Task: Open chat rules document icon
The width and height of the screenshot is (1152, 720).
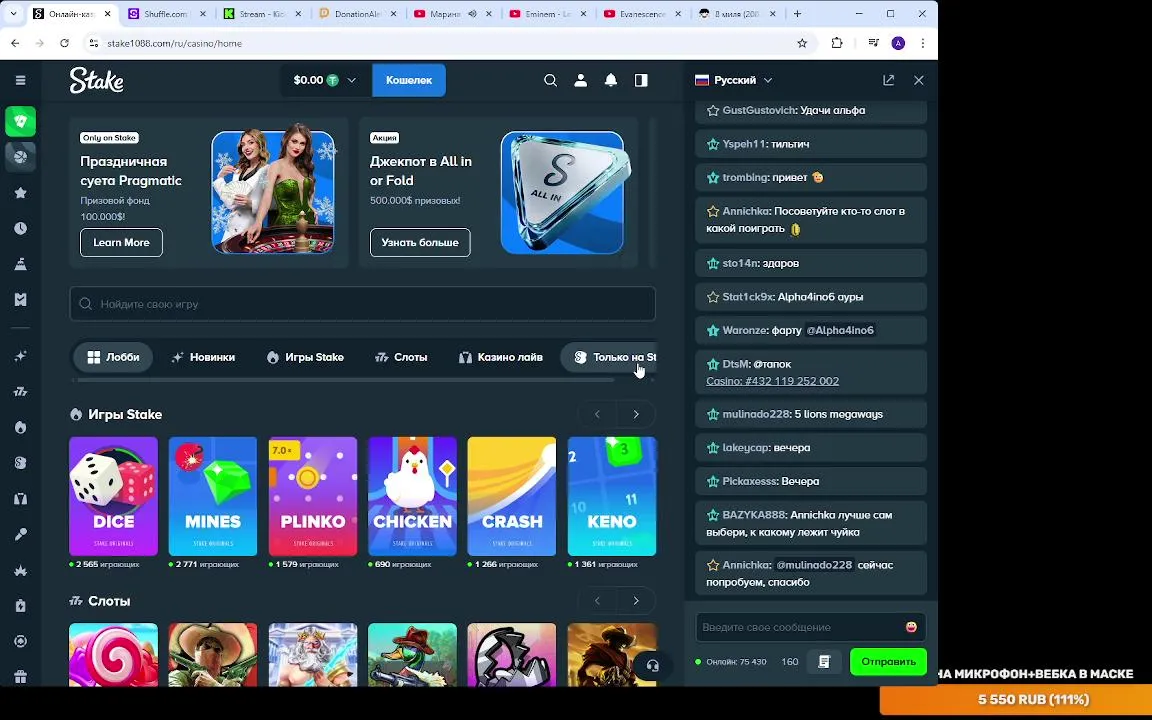Action: [824, 661]
